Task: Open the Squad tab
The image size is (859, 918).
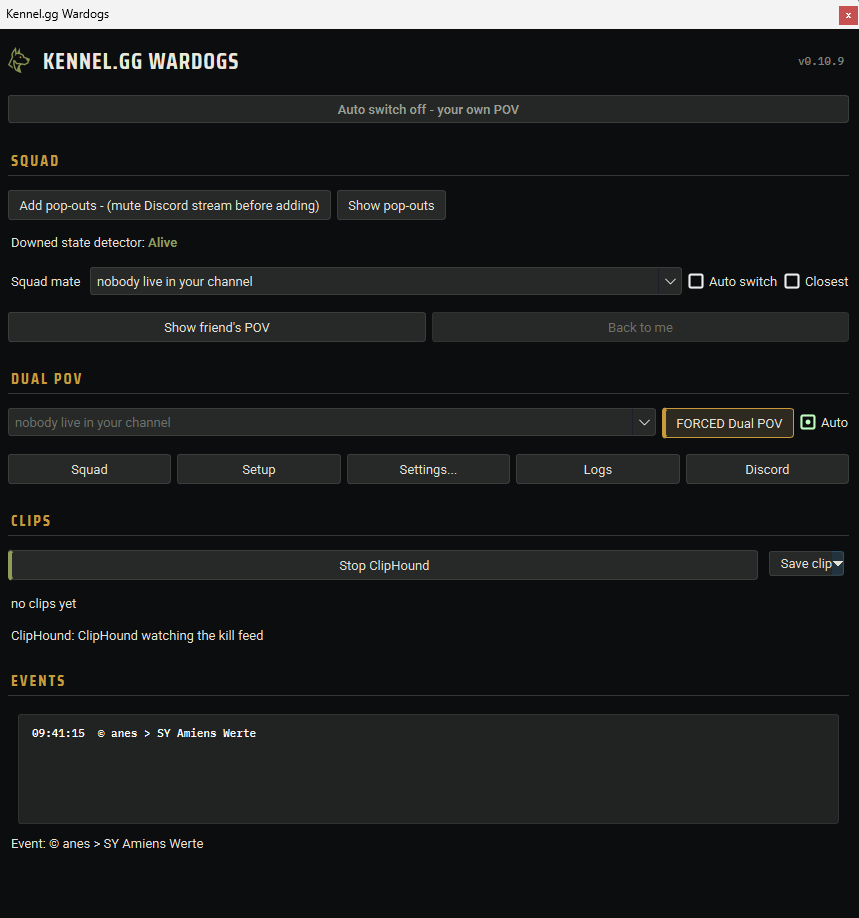Action: (x=89, y=470)
